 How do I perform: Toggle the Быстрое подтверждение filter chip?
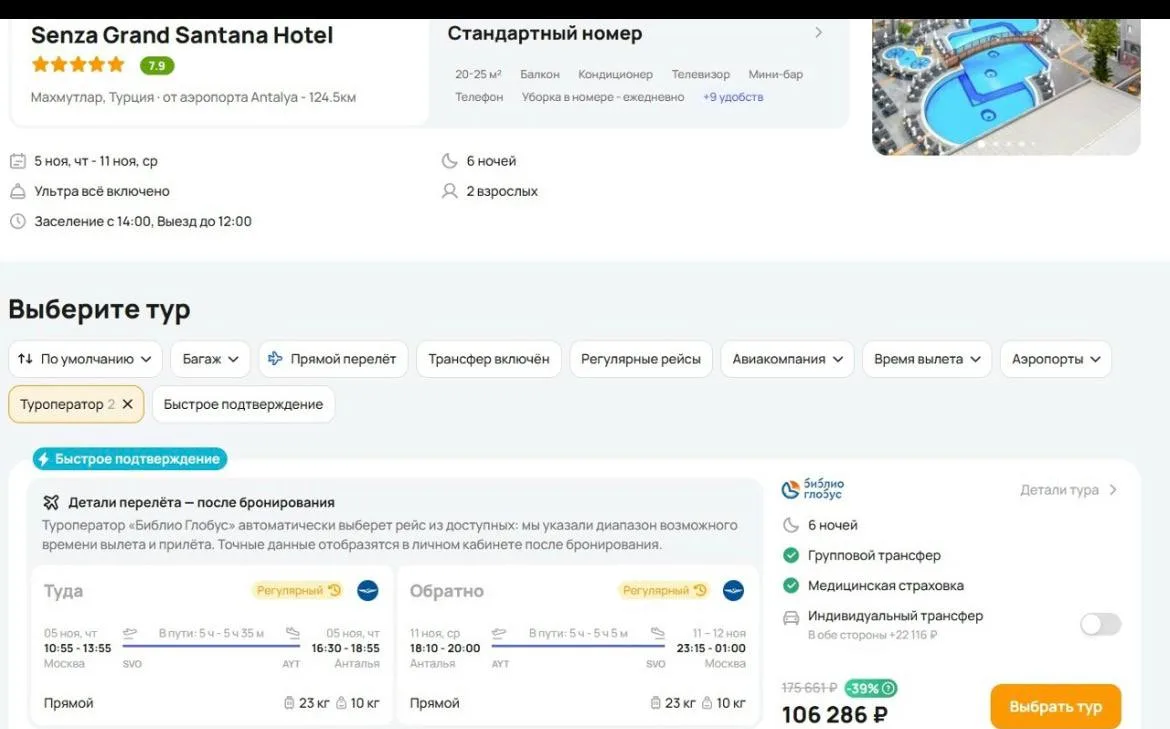[243, 404]
